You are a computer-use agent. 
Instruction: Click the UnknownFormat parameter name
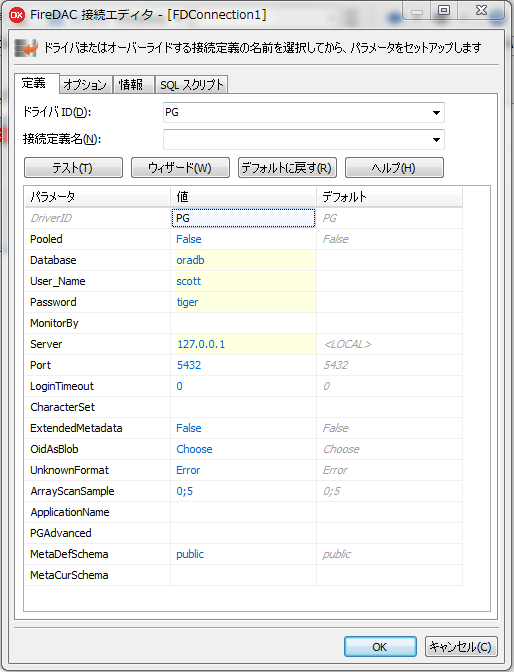69,470
